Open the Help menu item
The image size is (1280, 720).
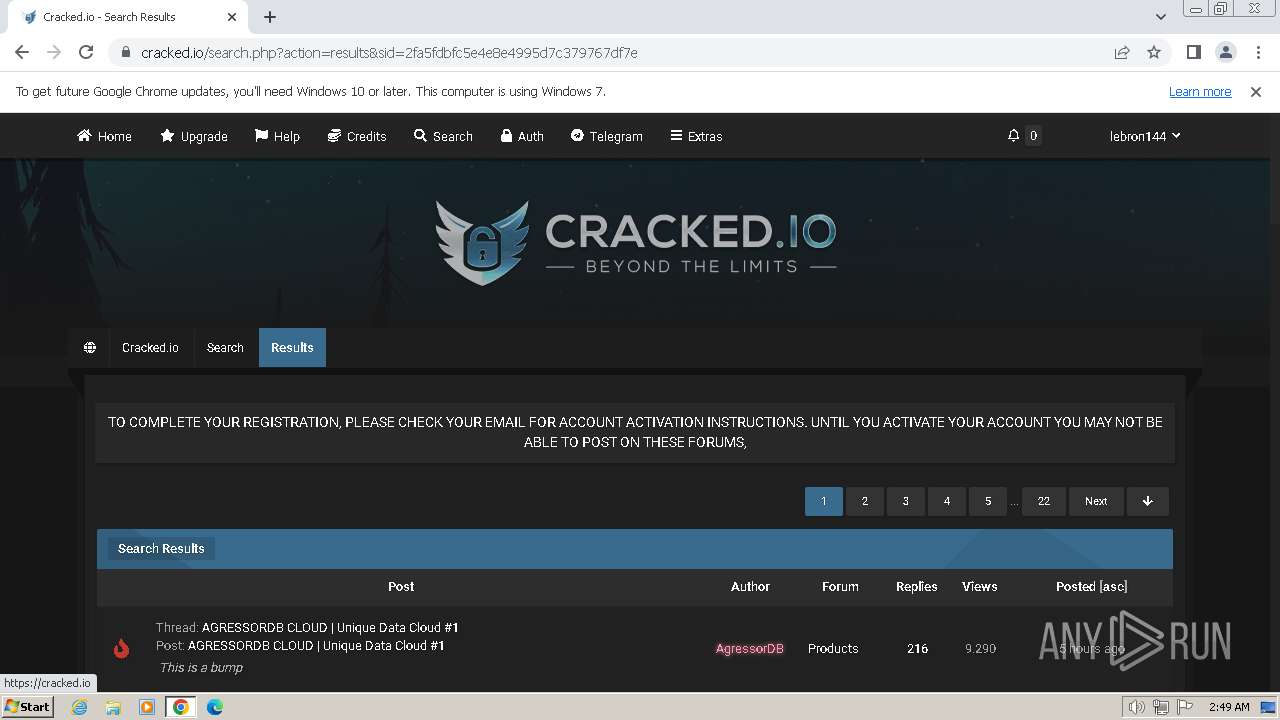click(277, 136)
